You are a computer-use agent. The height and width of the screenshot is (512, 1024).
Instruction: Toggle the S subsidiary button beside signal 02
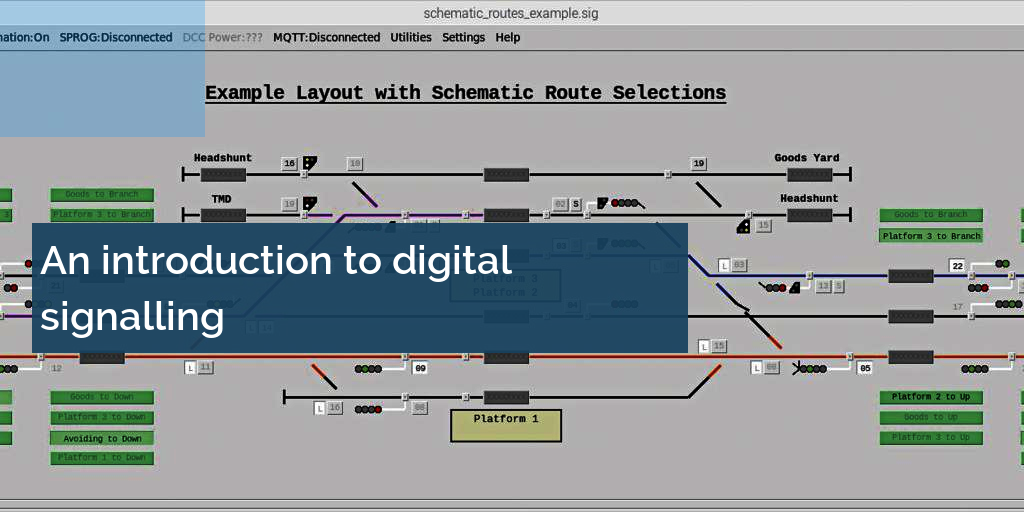pos(576,204)
